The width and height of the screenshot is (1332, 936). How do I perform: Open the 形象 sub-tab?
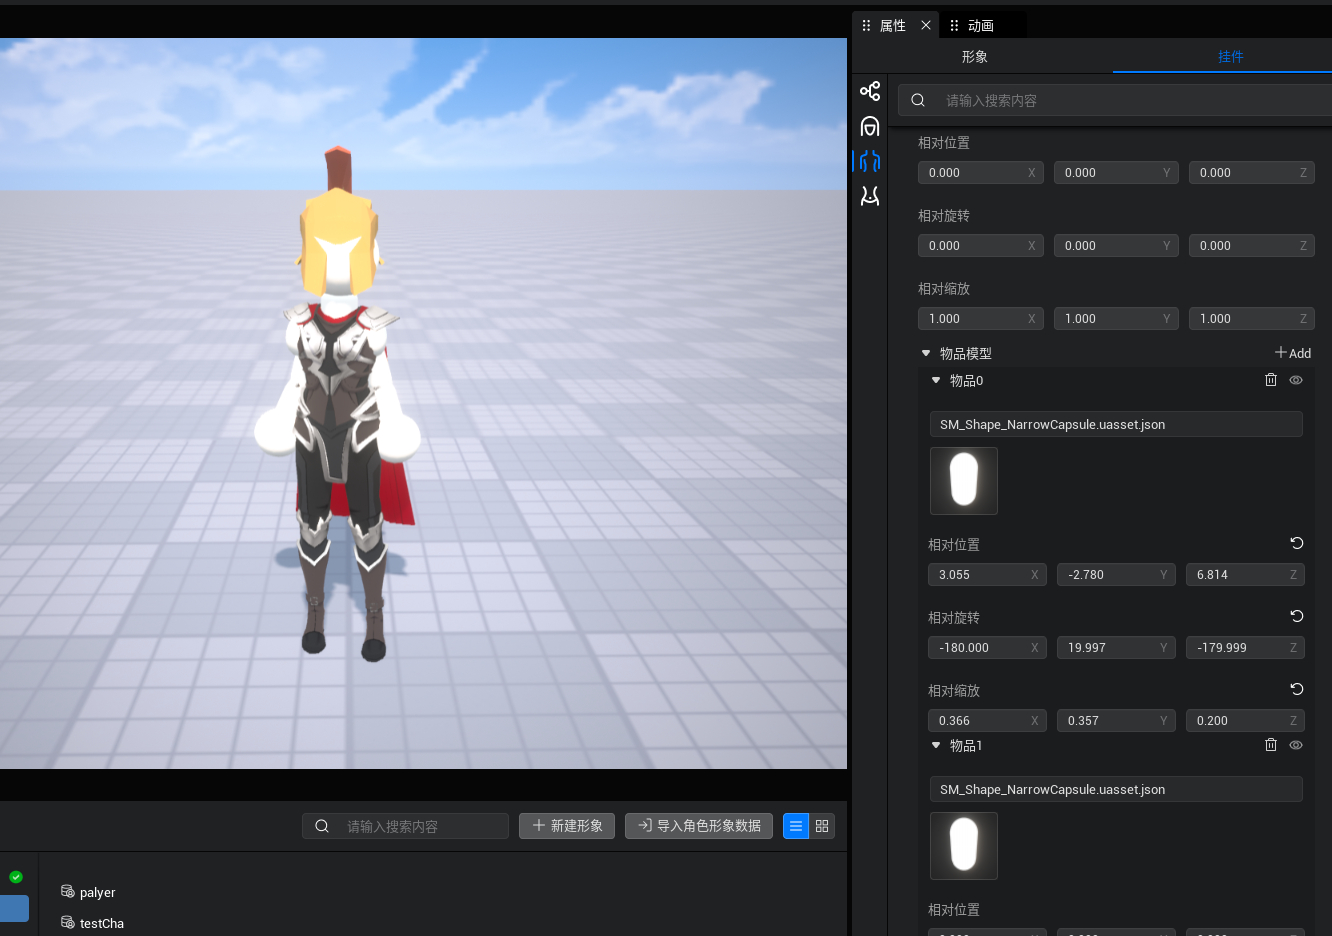975,56
